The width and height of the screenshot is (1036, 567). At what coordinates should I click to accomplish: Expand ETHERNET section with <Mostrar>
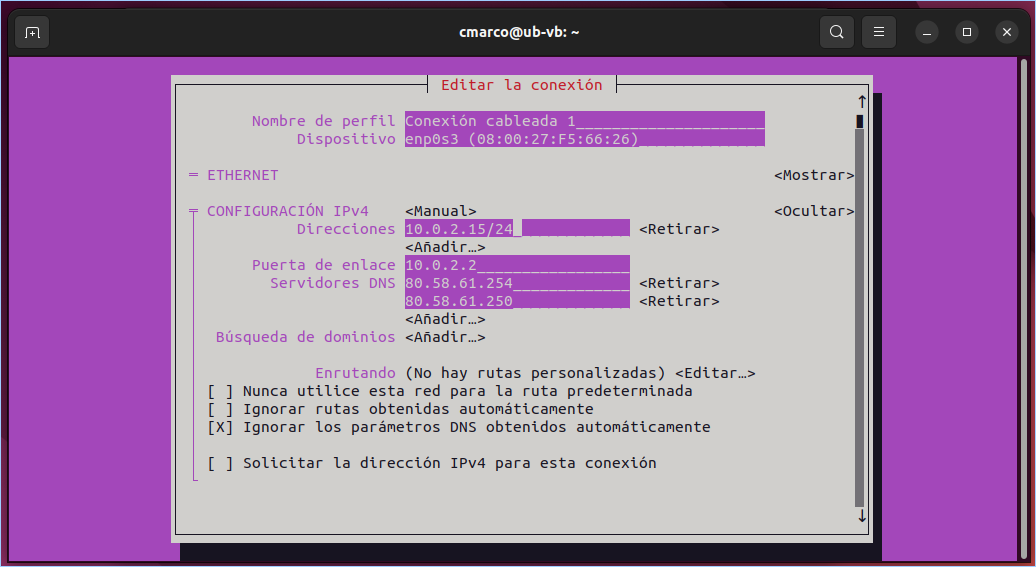pos(814,175)
